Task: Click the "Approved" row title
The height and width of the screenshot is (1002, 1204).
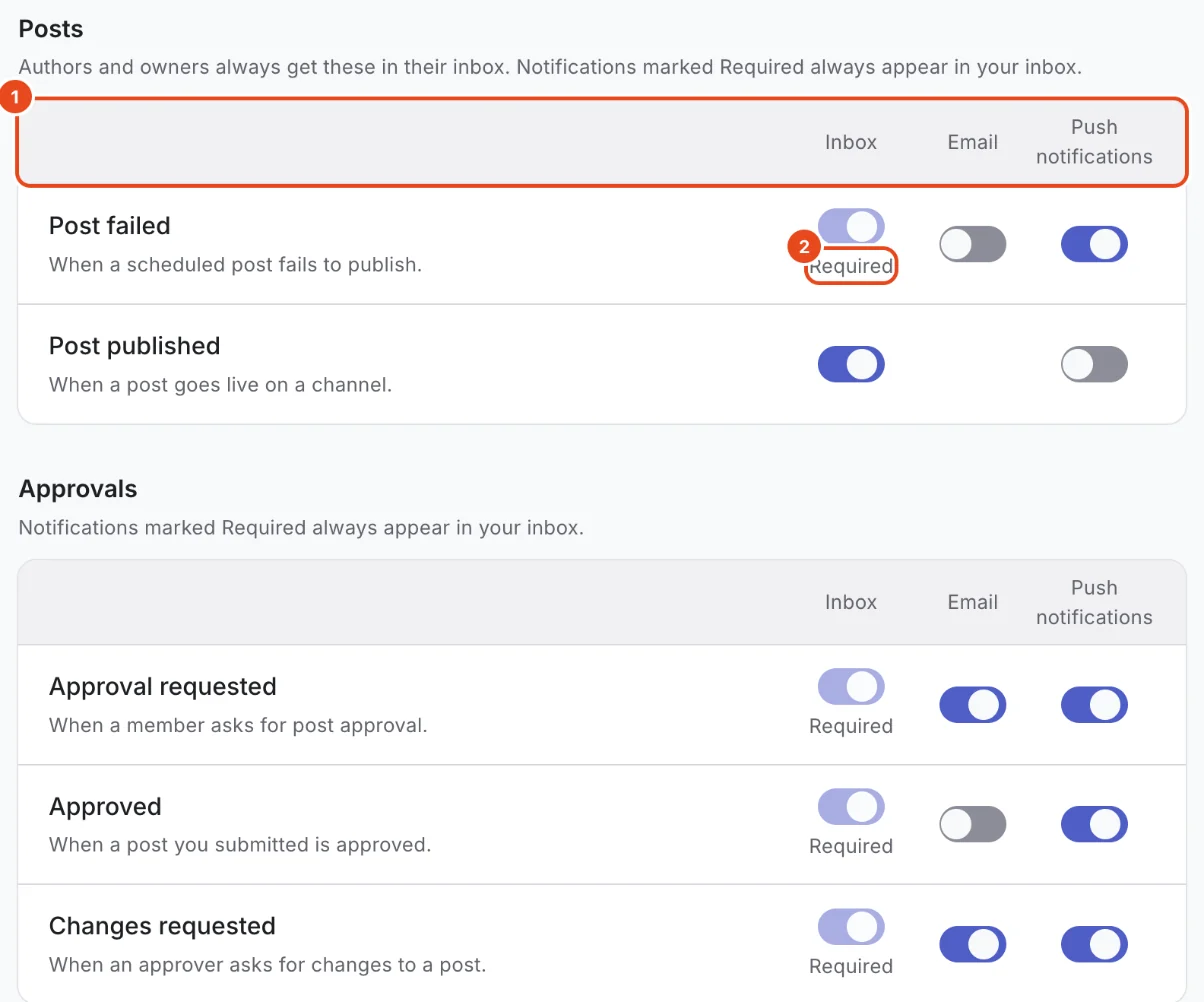Action: 105,807
